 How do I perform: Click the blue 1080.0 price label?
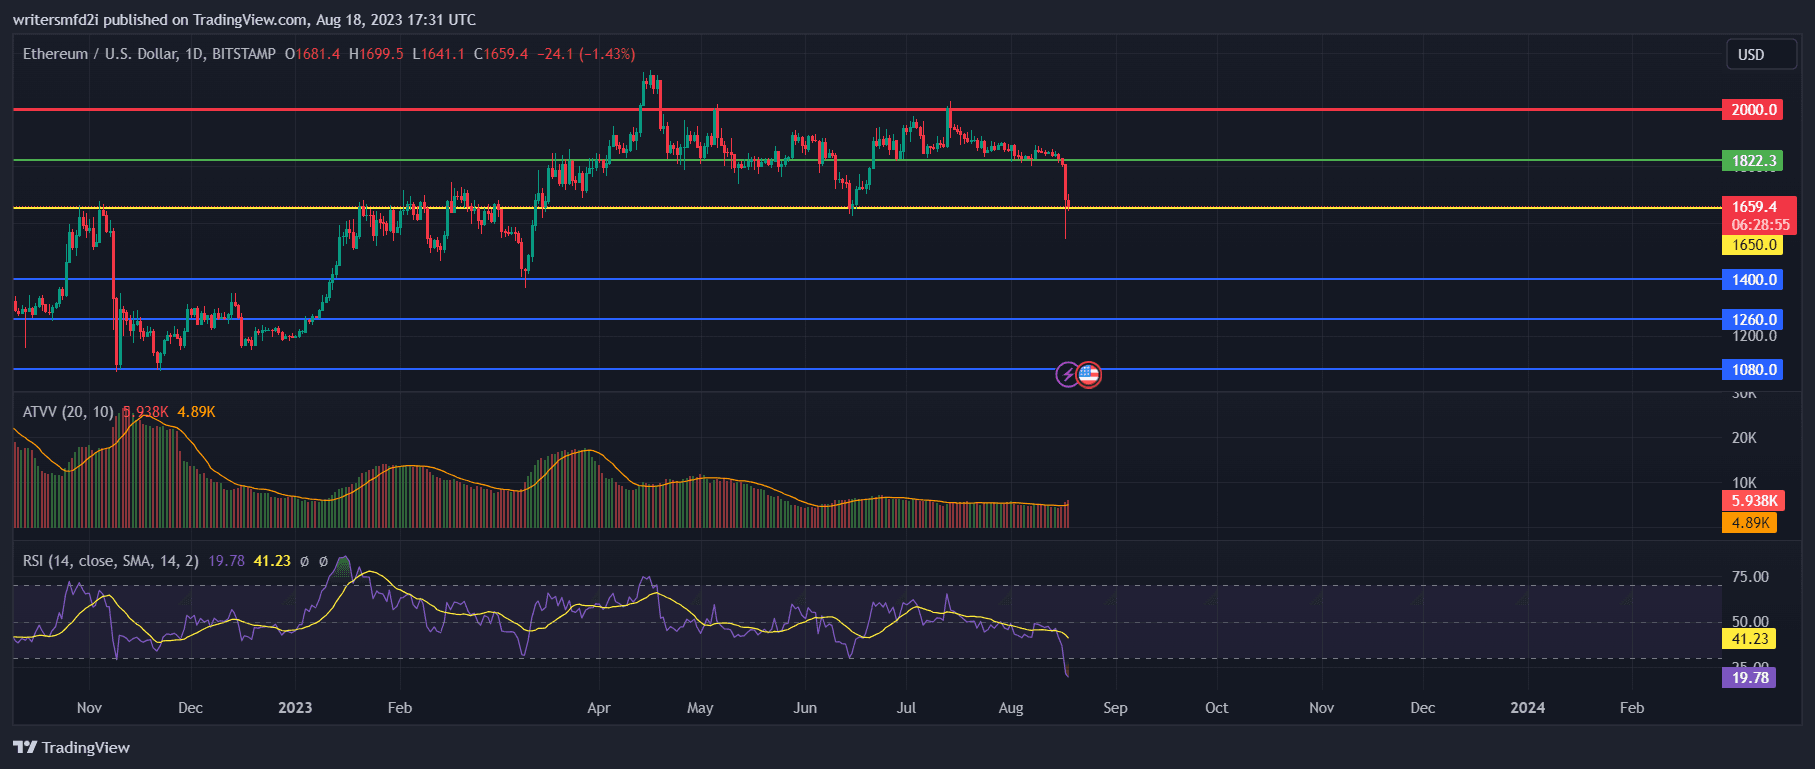point(1754,370)
